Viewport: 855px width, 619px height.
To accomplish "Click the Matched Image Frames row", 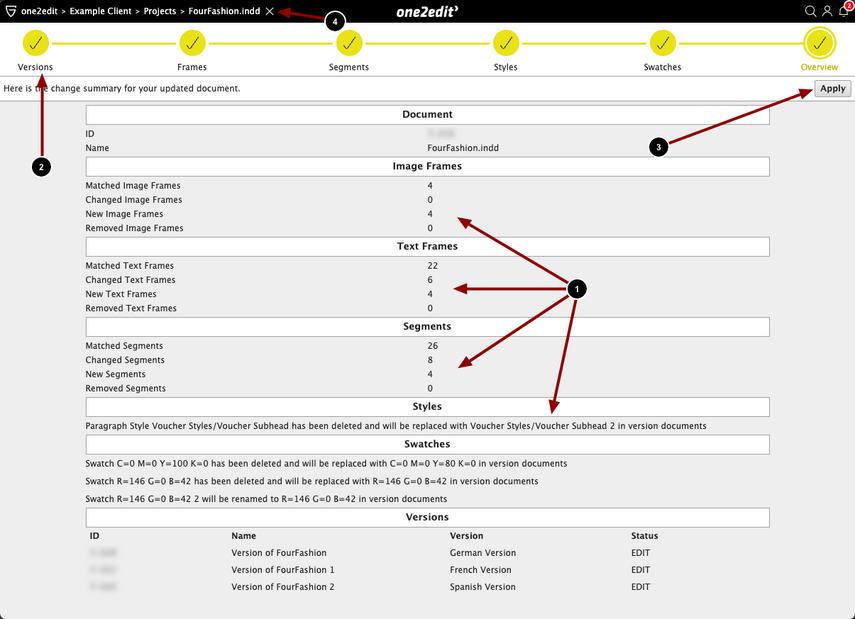I will (428, 185).
